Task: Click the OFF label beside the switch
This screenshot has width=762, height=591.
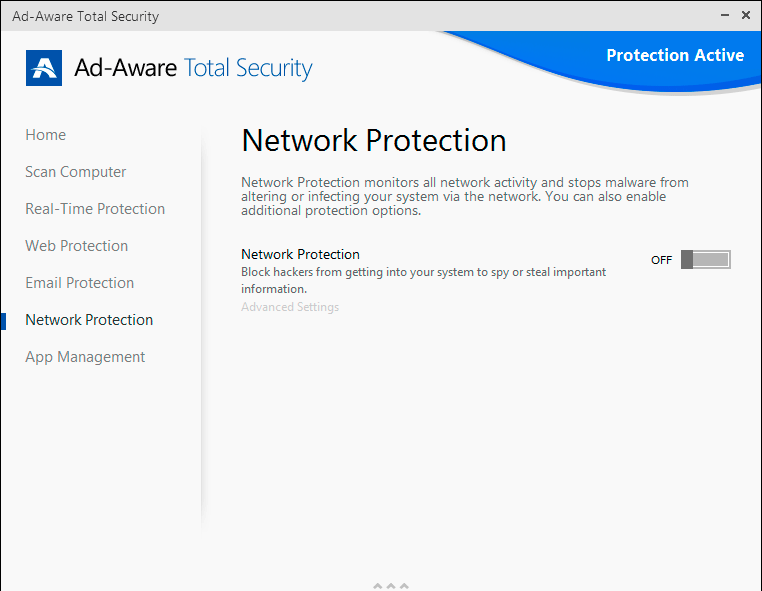Action: [x=662, y=260]
